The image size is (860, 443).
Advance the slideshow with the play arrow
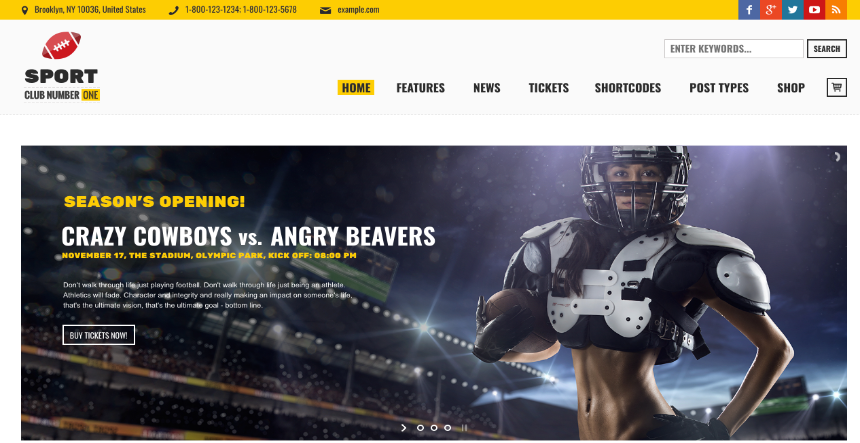pyautogui.click(x=404, y=428)
